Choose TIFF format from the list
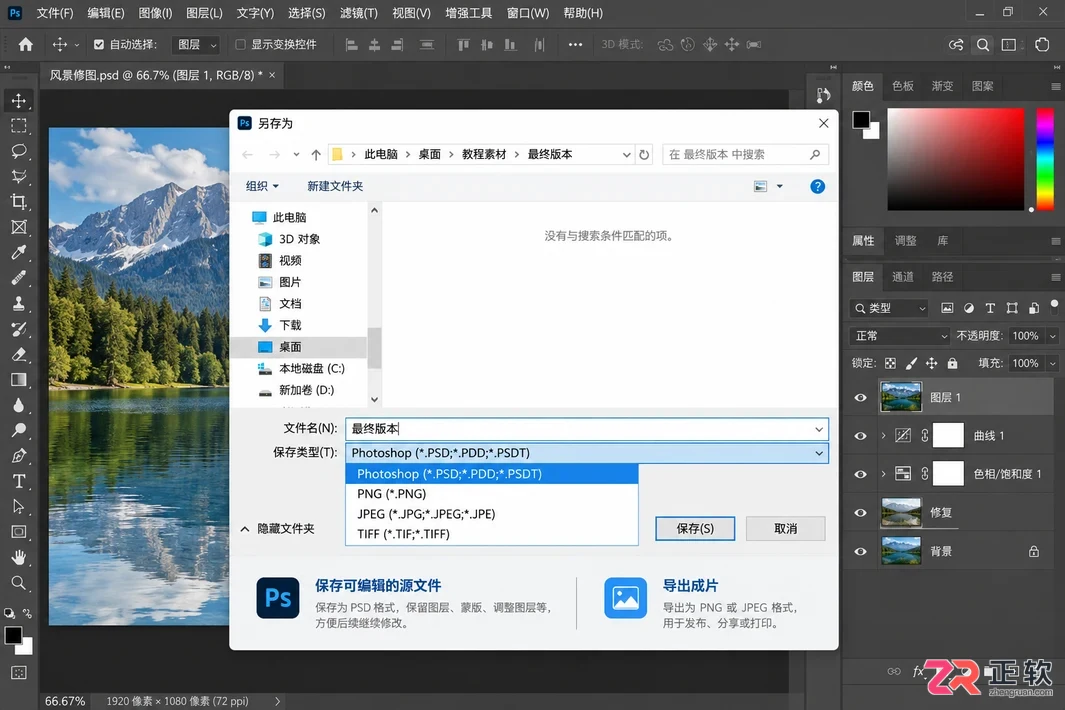This screenshot has width=1065, height=710. click(492, 534)
